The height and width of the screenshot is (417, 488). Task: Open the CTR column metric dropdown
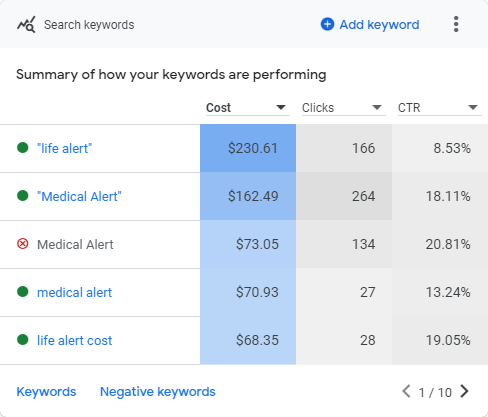point(440,108)
